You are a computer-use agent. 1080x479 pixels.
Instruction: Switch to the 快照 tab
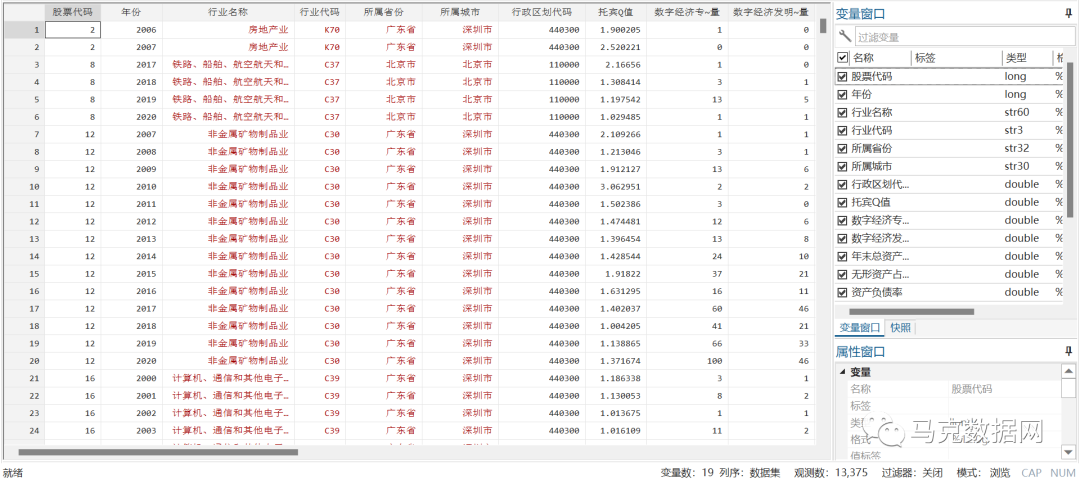[x=900, y=328]
